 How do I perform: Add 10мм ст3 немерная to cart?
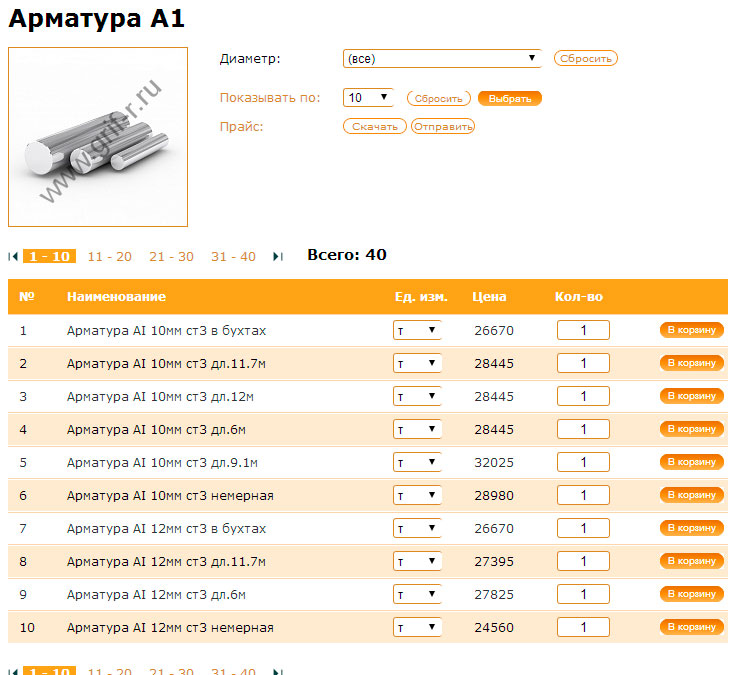pyautogui.click(x=691, y=495)
